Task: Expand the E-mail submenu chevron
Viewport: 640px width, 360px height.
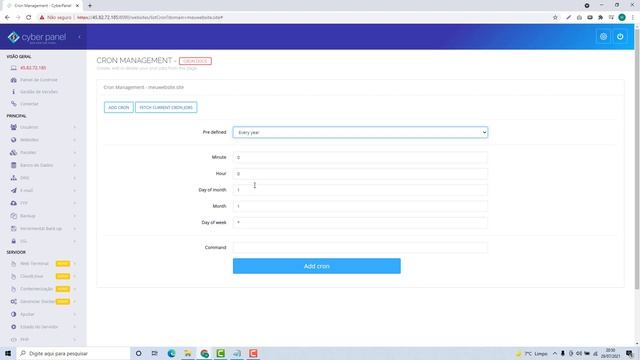Action: [x=75, y=191]
